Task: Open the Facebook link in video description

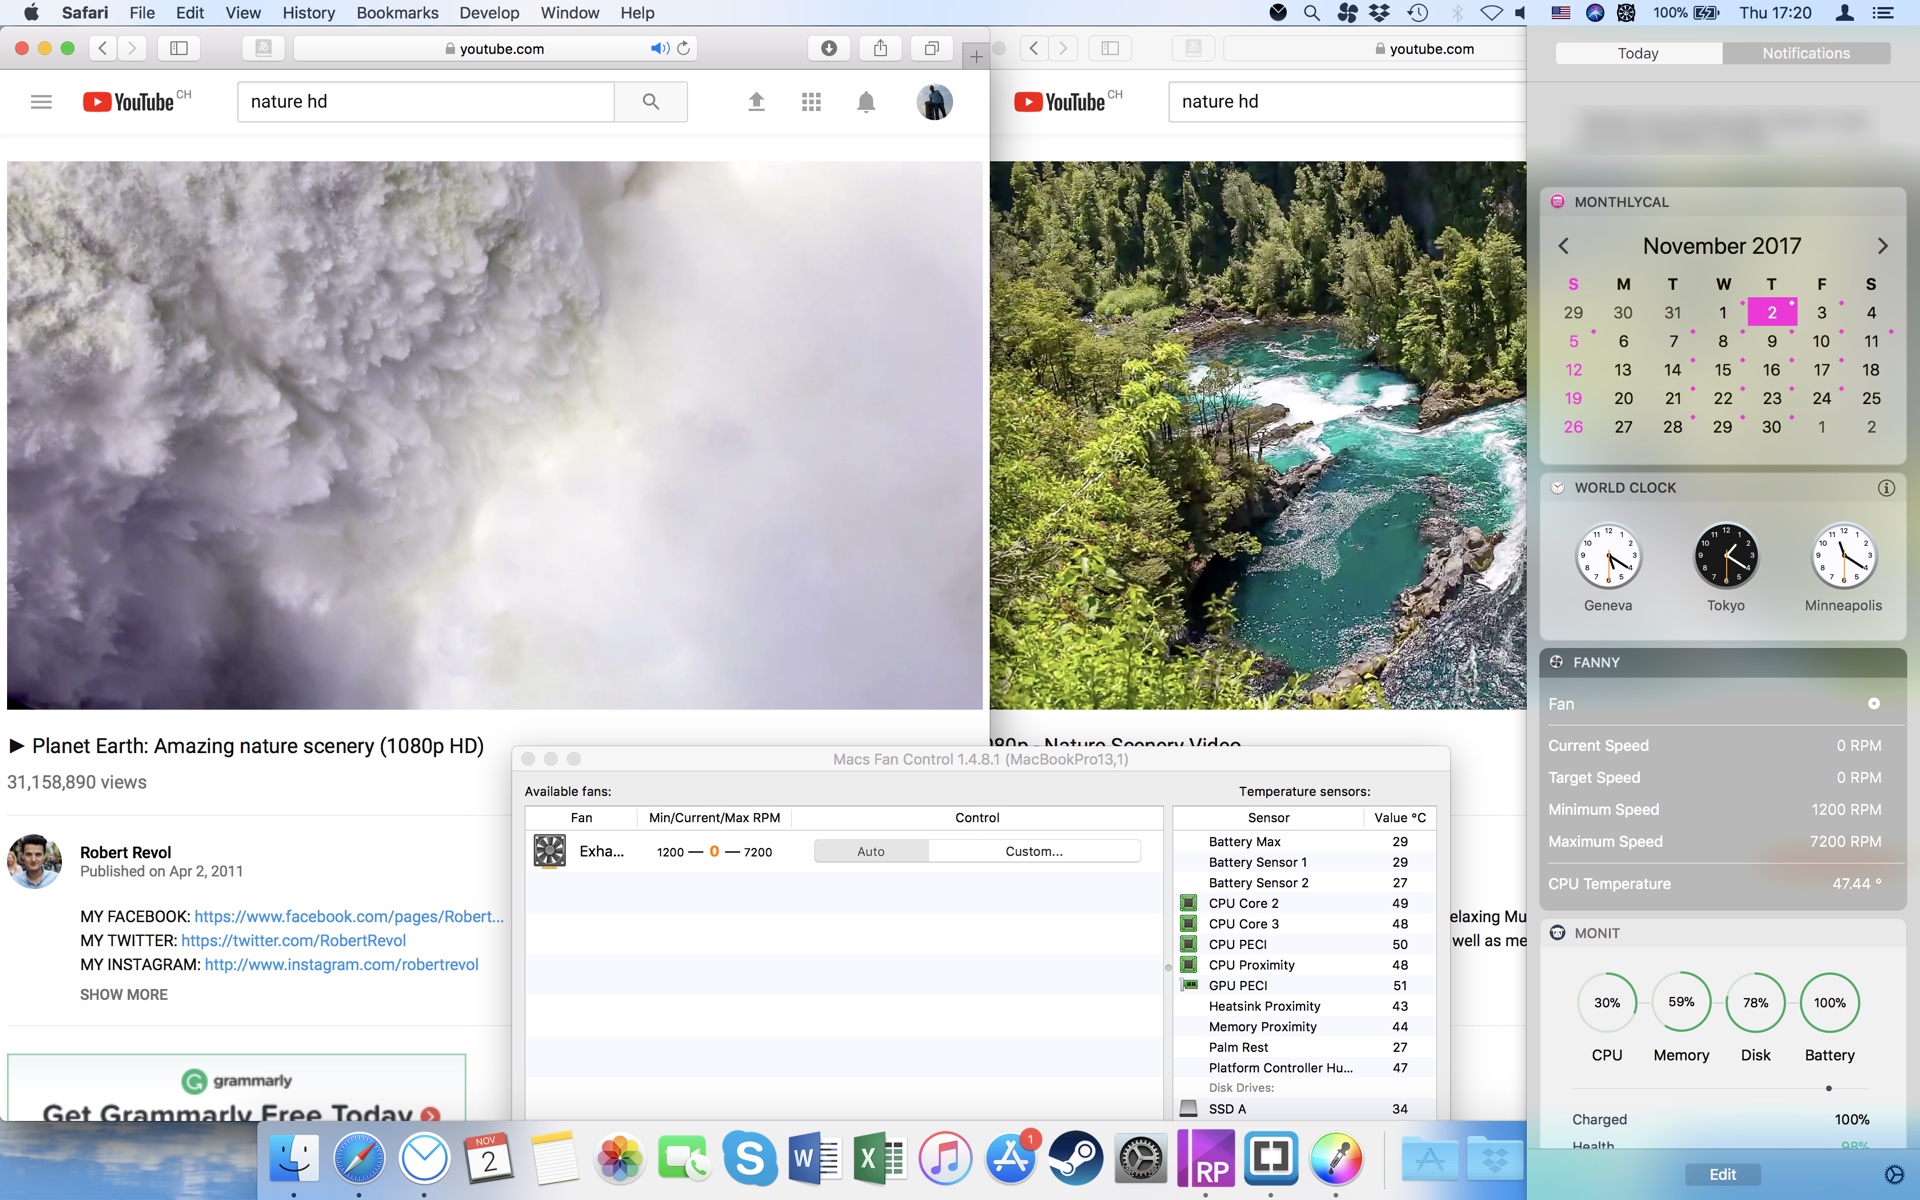Action: tap(349, 916)
